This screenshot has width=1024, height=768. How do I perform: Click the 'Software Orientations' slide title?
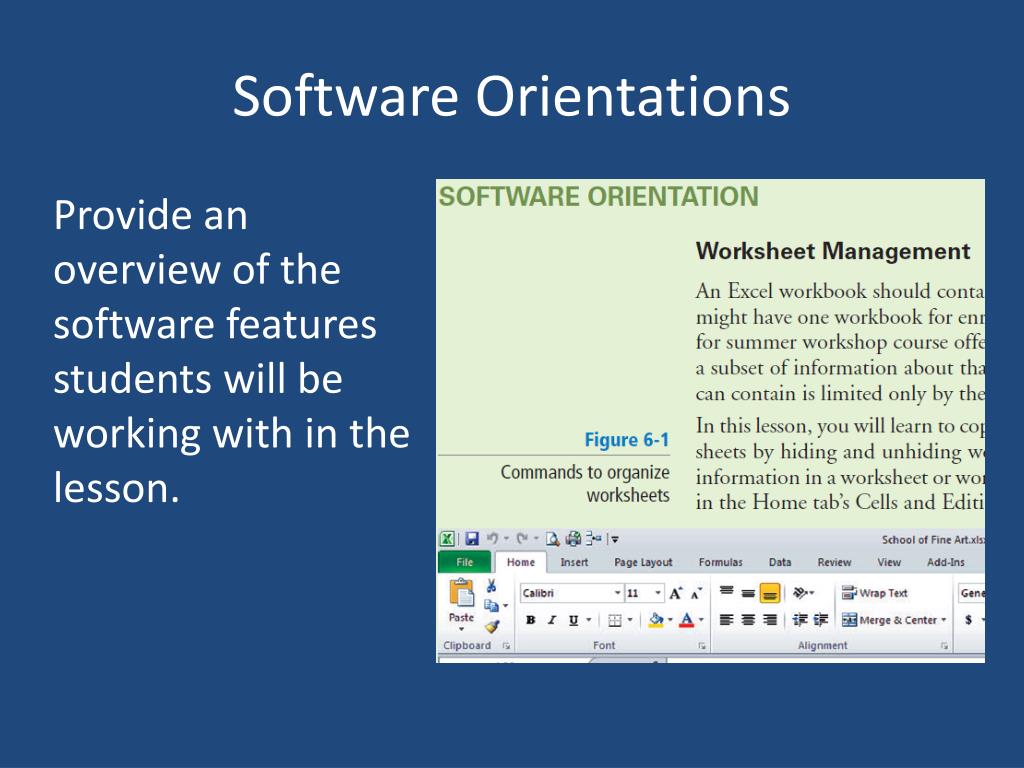click(x=511, y=96)
